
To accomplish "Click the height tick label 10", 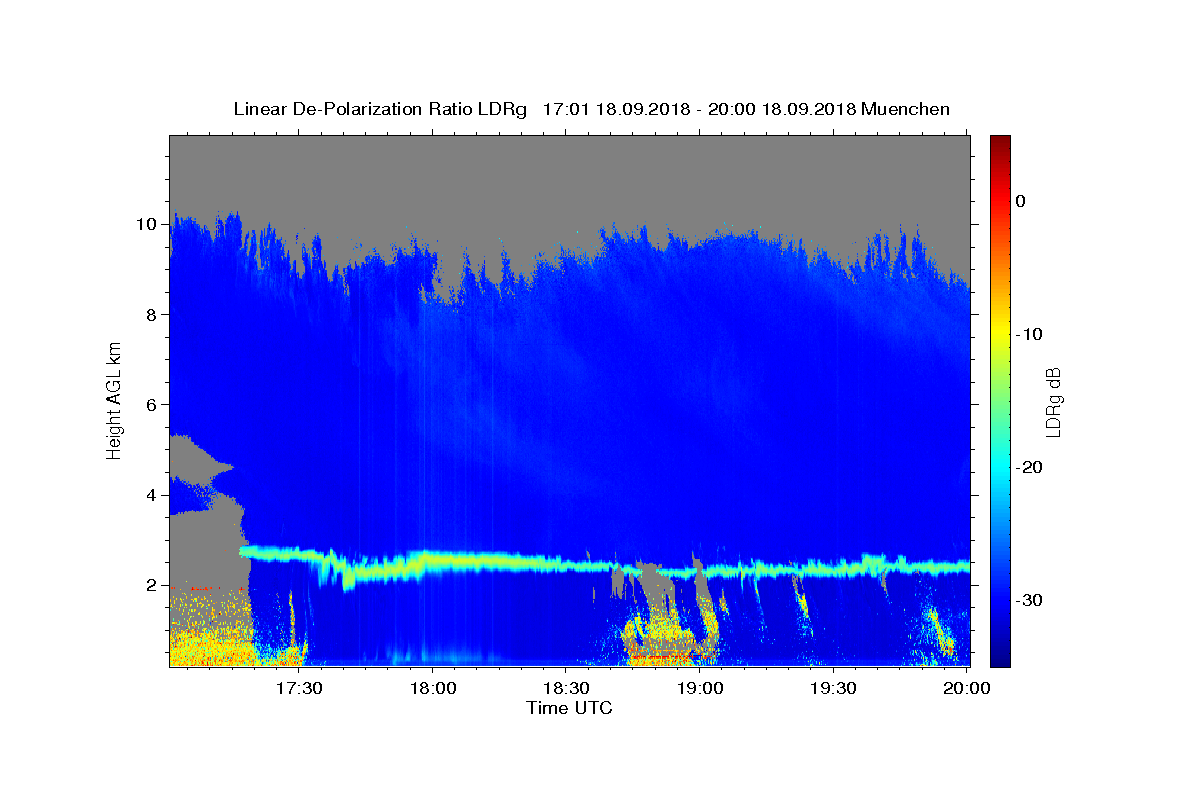I will click(146, 224).
